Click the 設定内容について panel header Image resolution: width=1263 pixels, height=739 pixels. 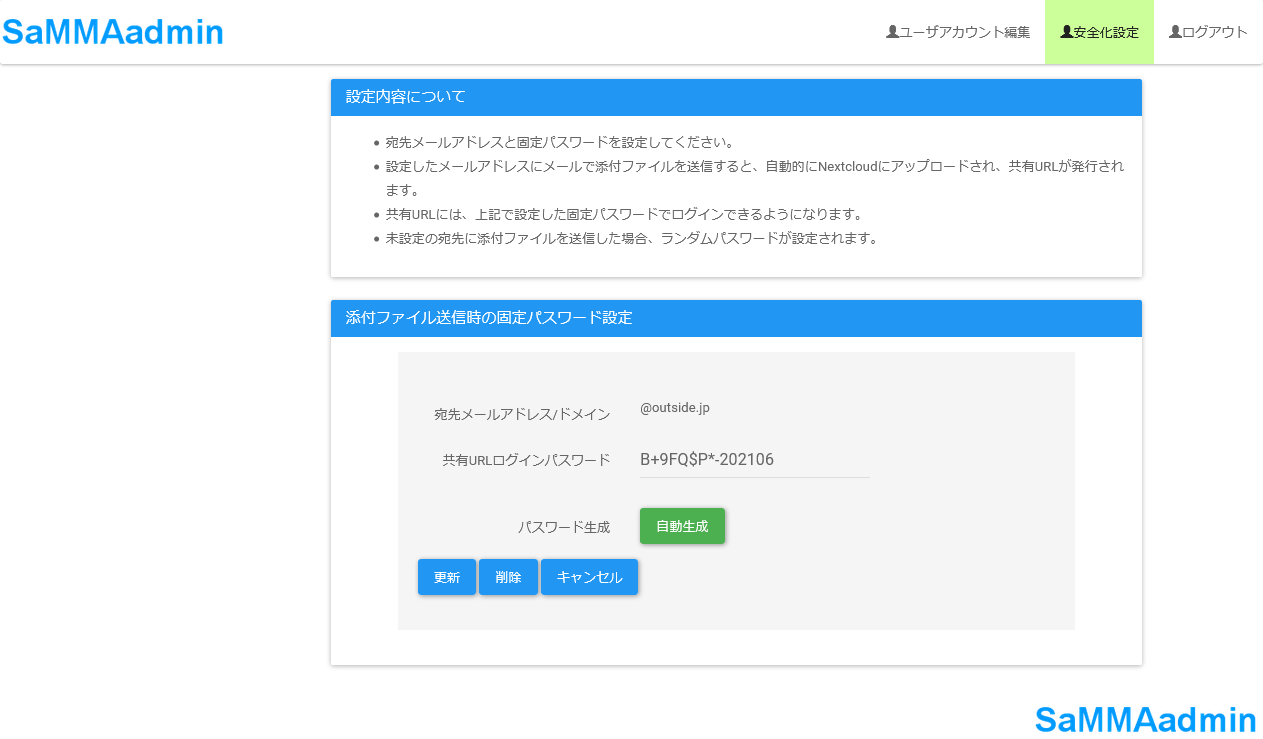click(736, 97)
